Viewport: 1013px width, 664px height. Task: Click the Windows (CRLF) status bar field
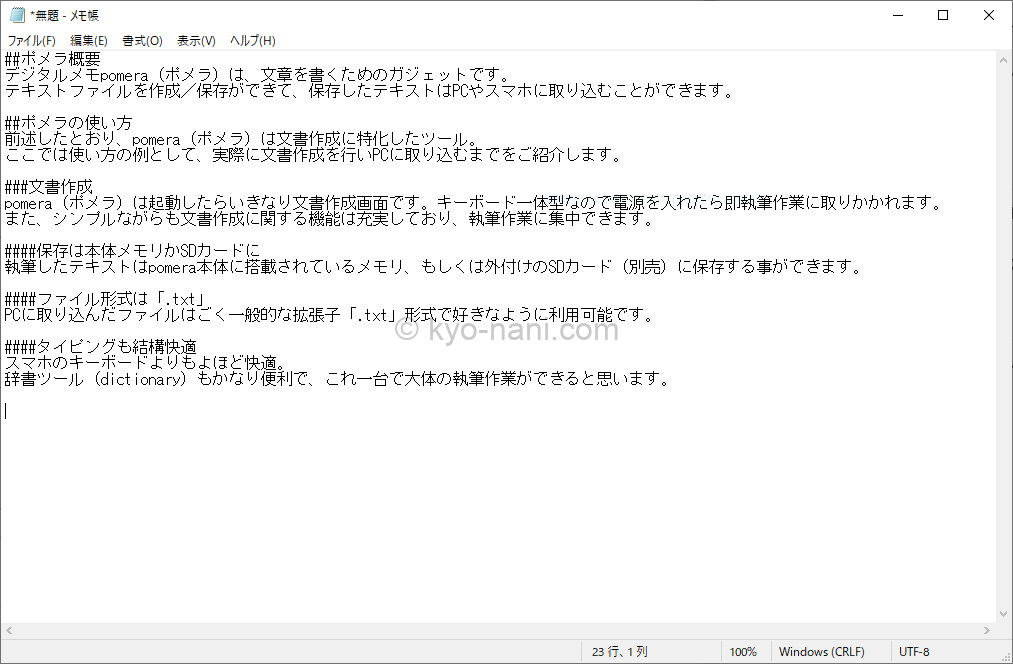pyautogui.click(x=821, y=652)
